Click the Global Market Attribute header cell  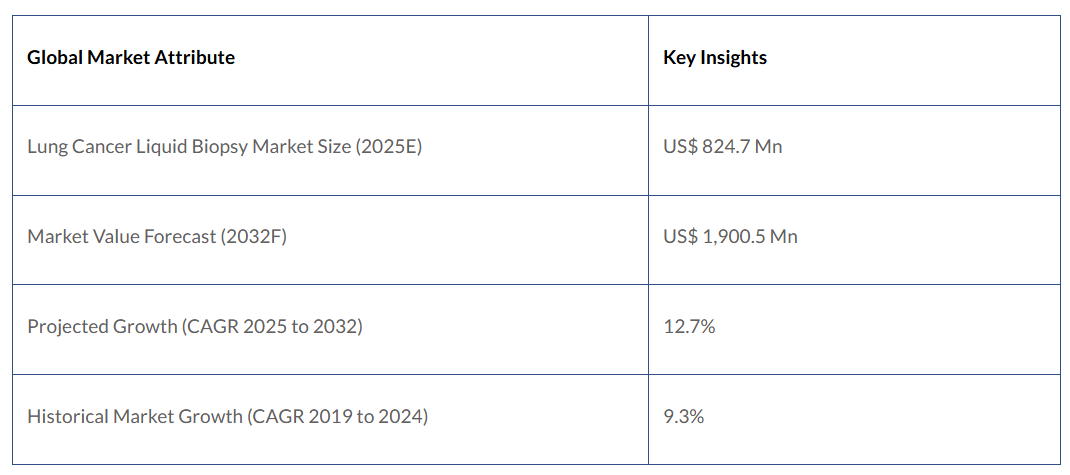coord(131,58)
